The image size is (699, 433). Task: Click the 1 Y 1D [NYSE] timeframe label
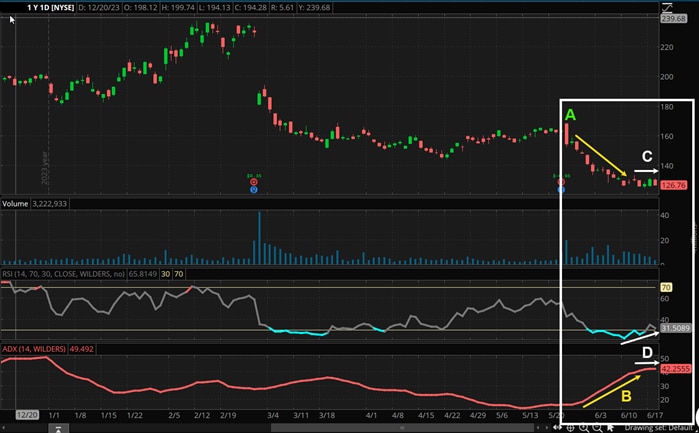(50, 8)
